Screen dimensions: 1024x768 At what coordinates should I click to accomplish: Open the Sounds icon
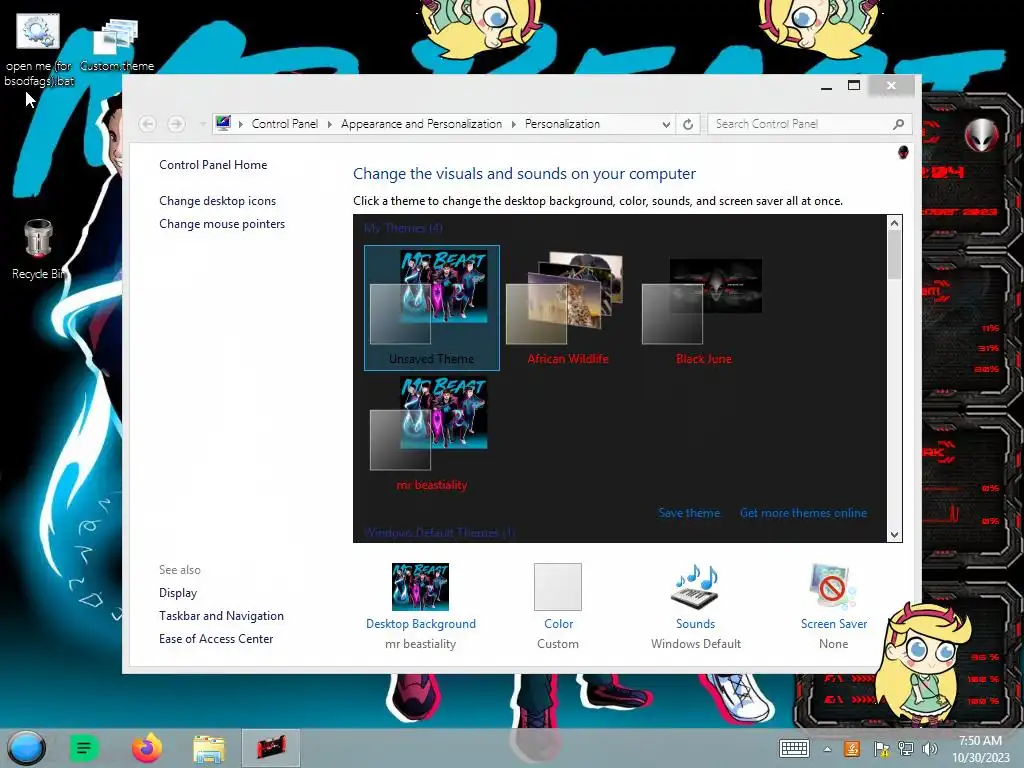(x=696, y=586)
